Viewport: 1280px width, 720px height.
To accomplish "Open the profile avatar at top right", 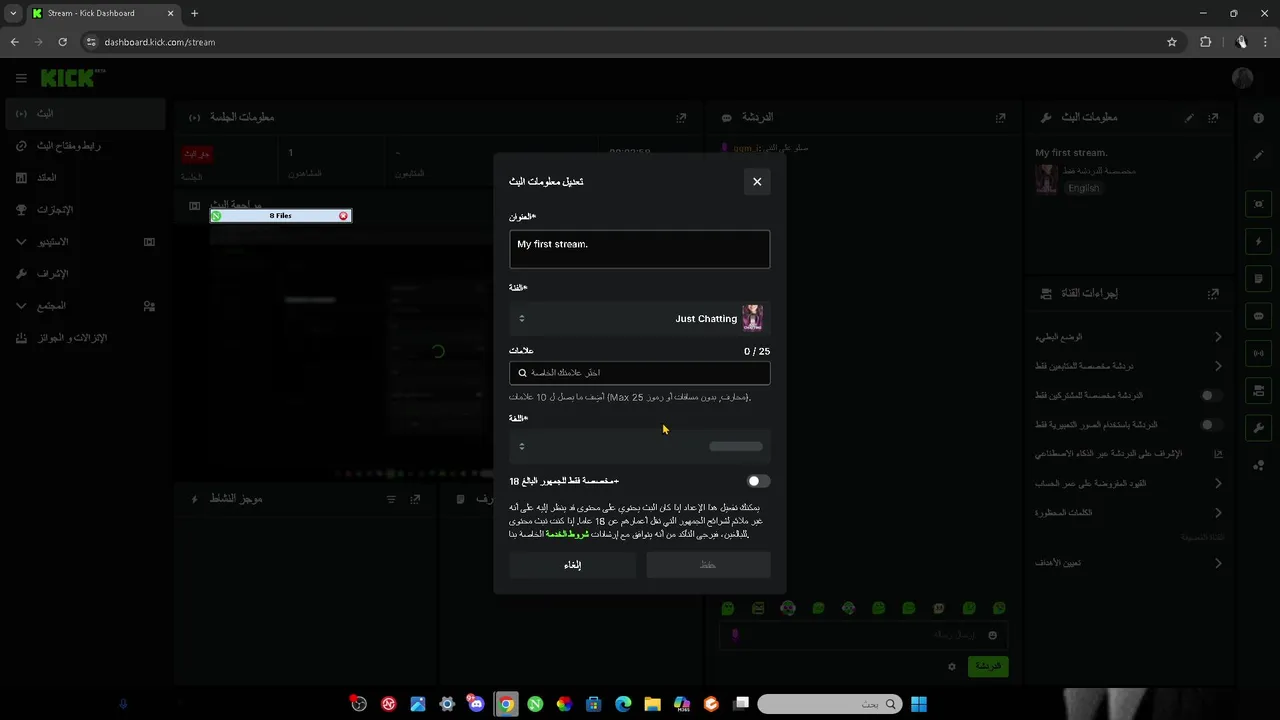I will (x=1242, y=78).
